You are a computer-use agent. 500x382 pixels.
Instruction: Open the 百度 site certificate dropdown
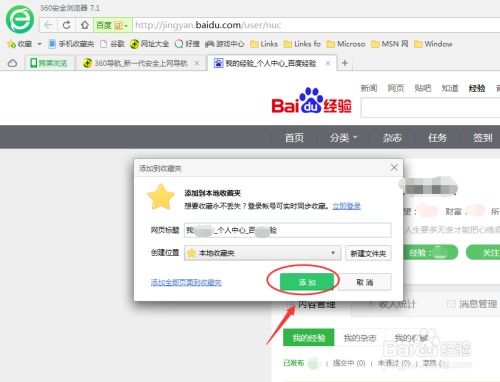tap(113, 25)
